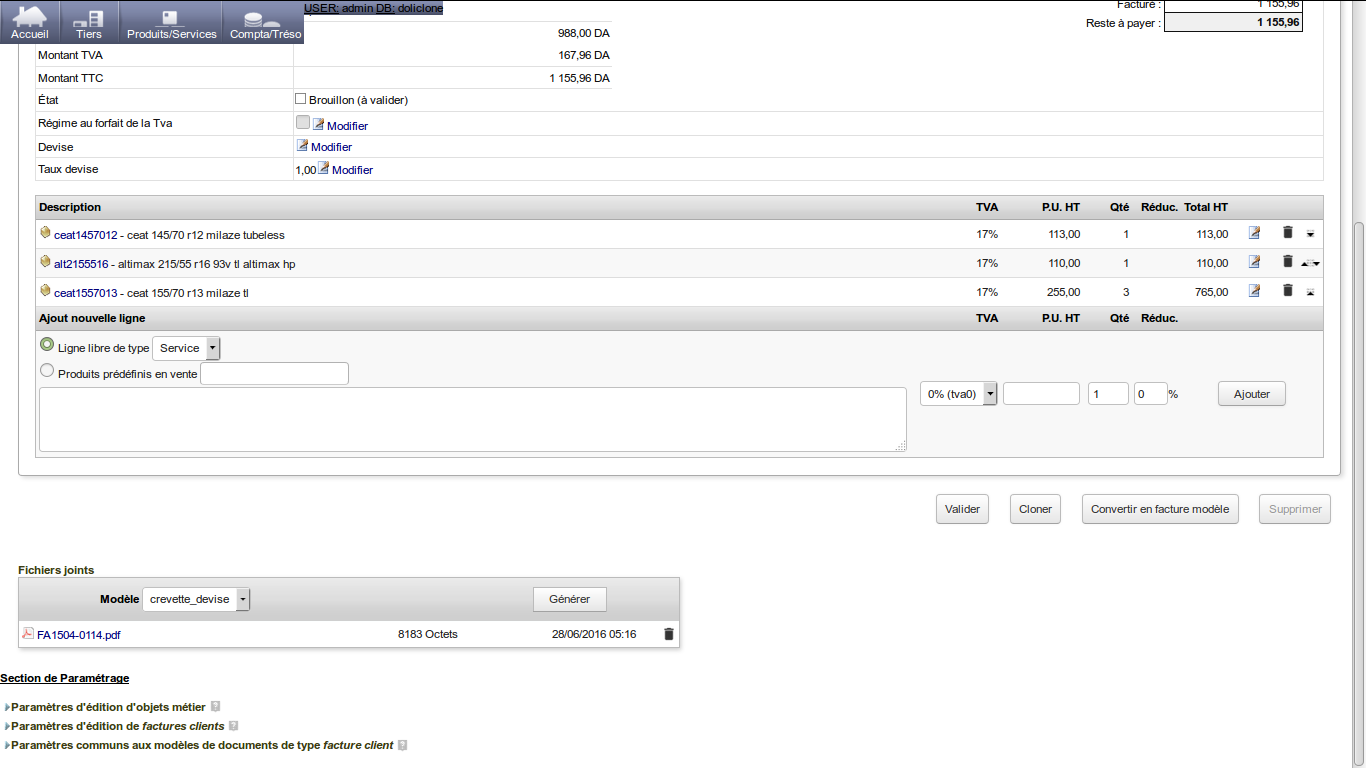Open the Produits/Services menu
Image resolution: width=1366 pixels, height=768 pixels.
[x=171, y=22]
